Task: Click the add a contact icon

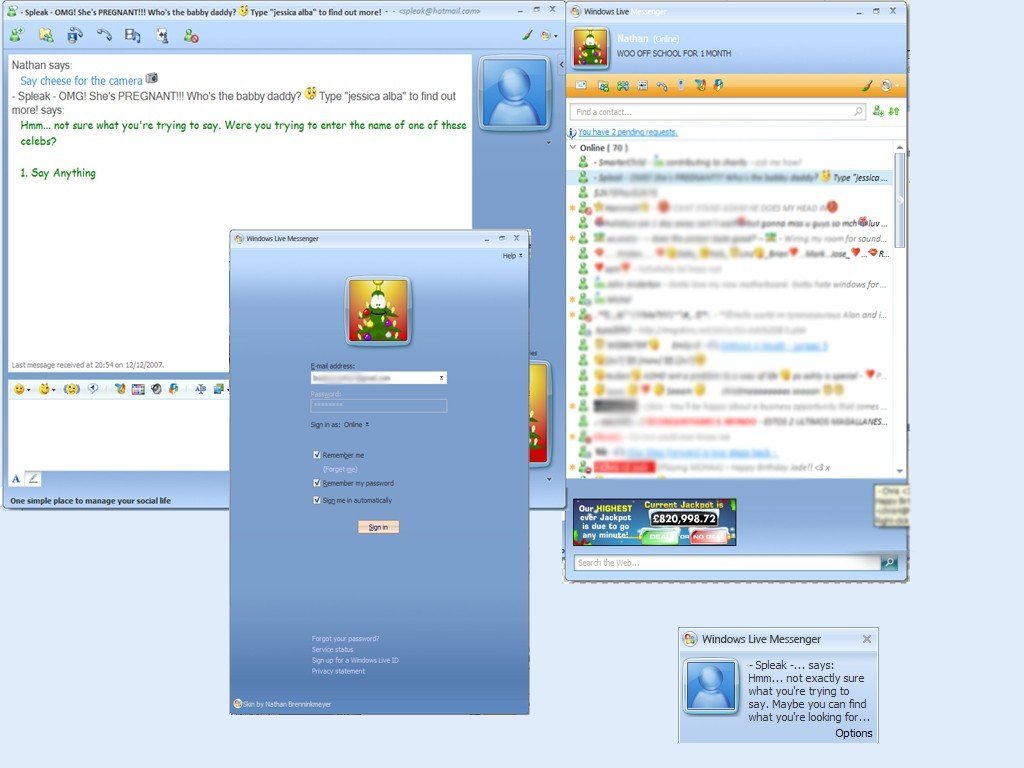Action: point(878,112)
